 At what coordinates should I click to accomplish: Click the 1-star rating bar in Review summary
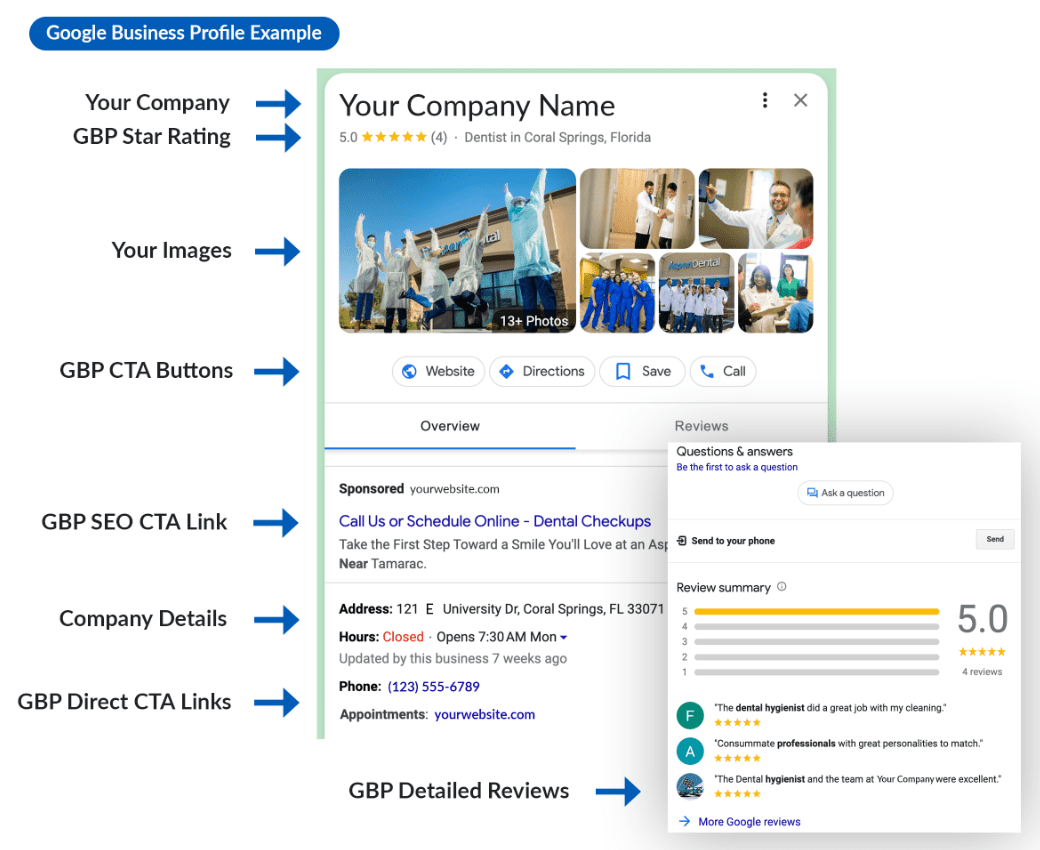[x=816, y=672]
